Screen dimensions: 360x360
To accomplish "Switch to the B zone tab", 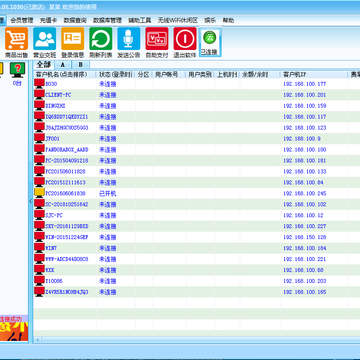I will click(x=81, y=65).
